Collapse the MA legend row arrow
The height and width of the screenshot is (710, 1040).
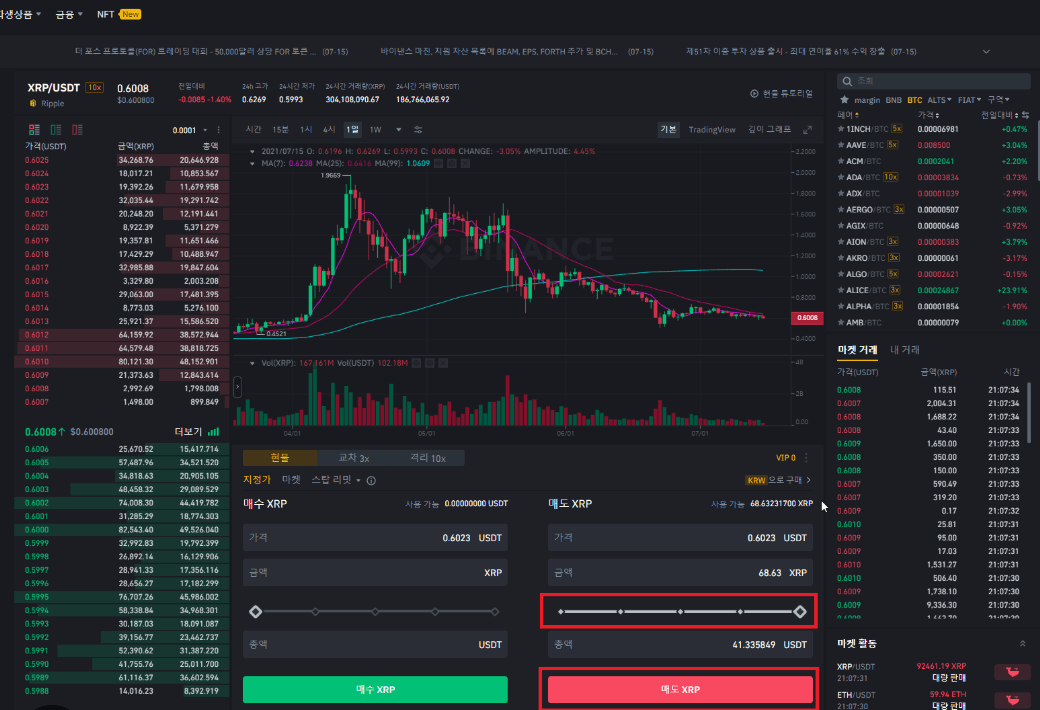pyautogui.click(x=252, y=163)
